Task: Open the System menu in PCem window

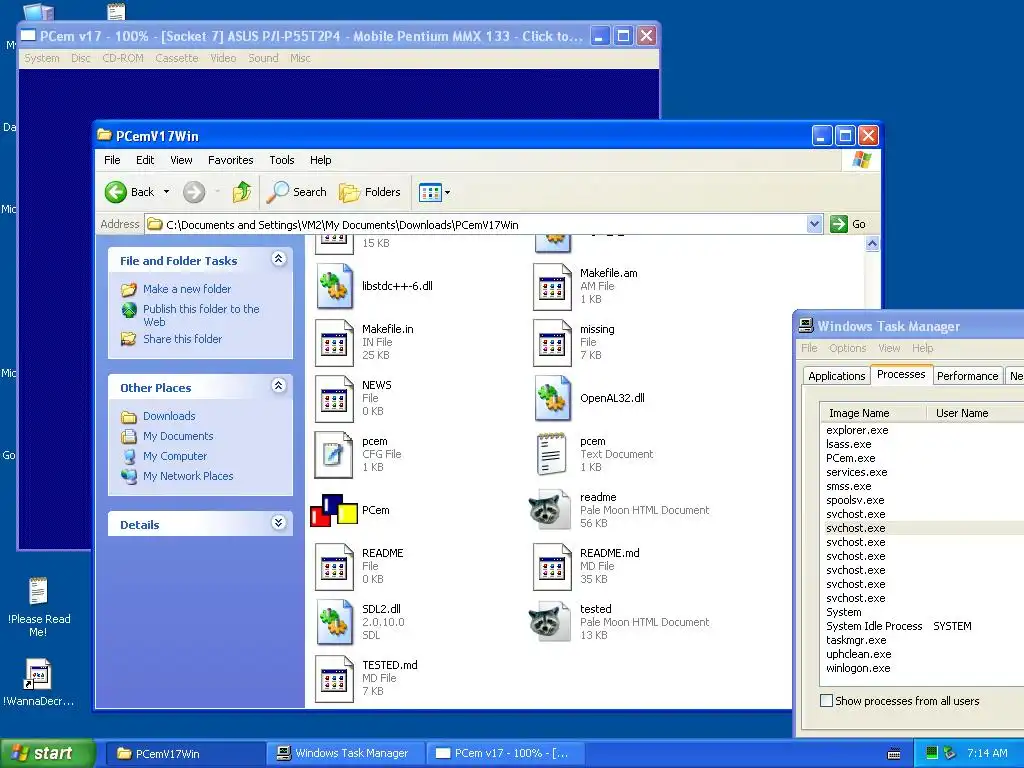Action: tap(42, 58)
